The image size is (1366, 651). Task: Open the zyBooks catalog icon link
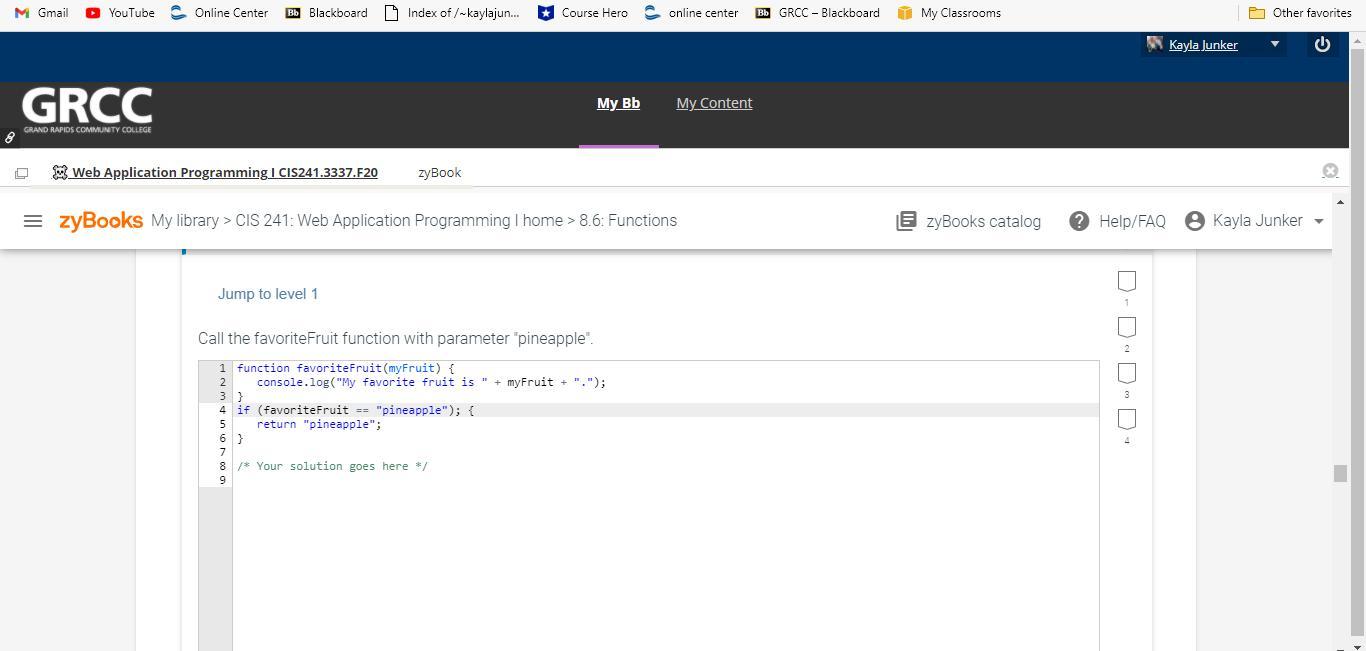(x=906, y=221)
